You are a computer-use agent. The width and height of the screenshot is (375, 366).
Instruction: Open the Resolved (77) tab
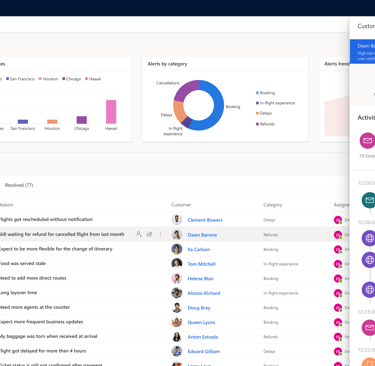[x=19, y=185]
